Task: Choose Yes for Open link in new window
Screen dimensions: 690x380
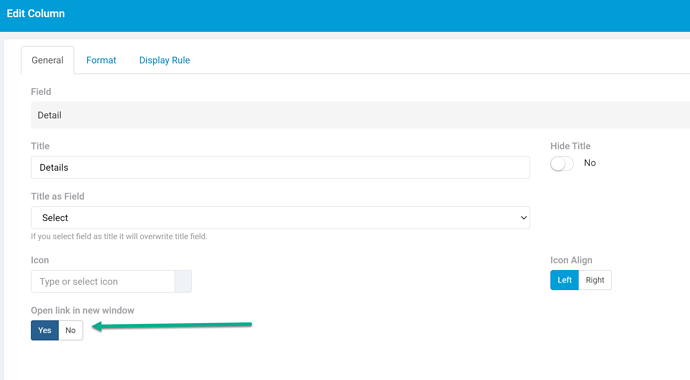Action: [x=45, y=330]
